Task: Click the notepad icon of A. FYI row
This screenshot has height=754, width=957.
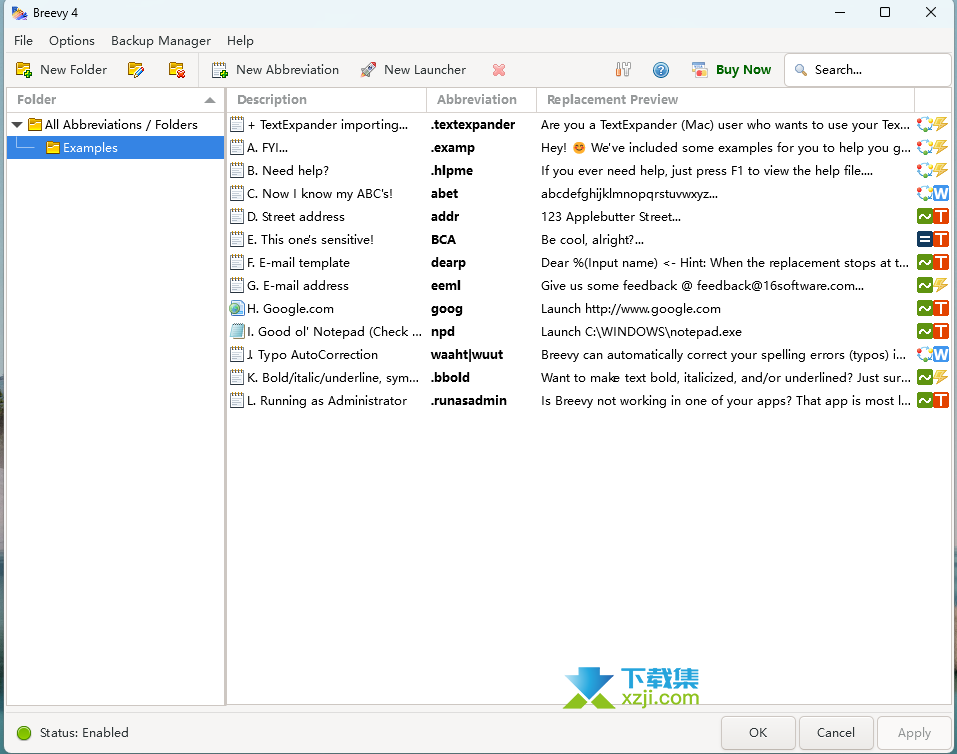Action: click(237, 148)
